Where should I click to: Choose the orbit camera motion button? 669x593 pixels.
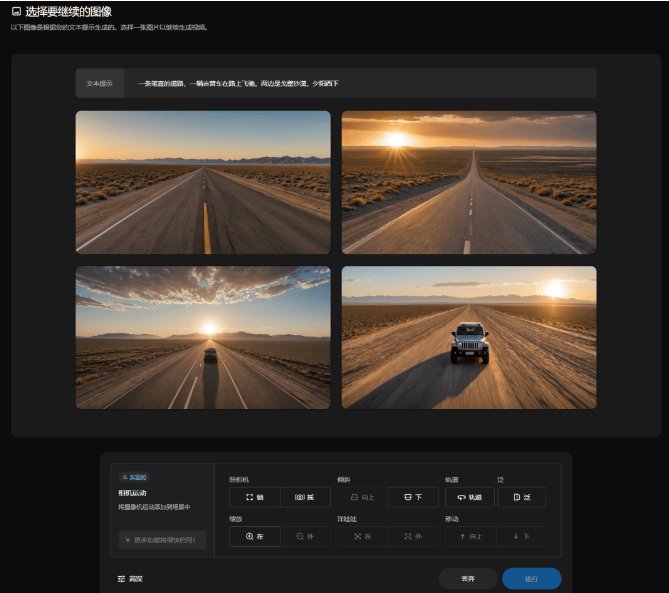(469, 497)
